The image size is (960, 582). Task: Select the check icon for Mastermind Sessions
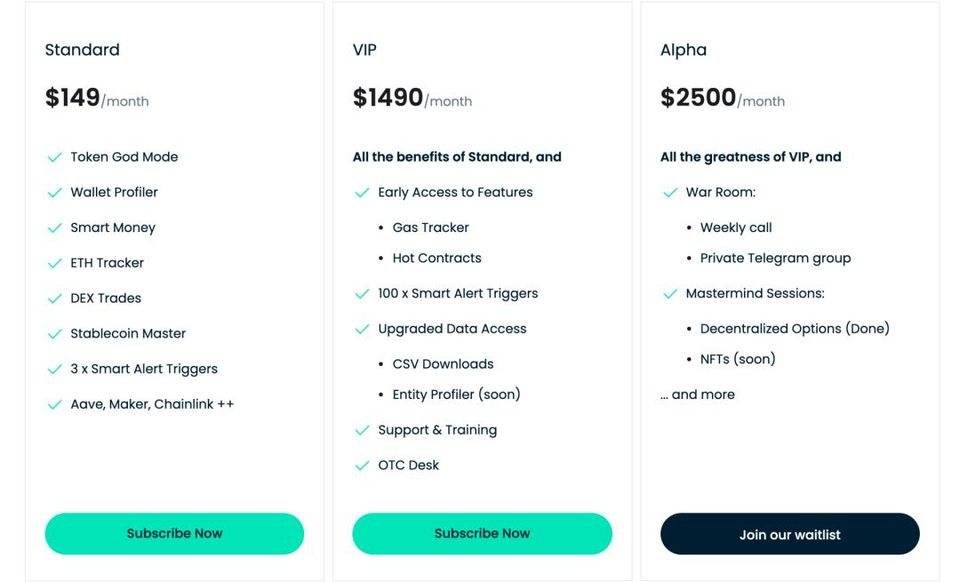point(669,293)
